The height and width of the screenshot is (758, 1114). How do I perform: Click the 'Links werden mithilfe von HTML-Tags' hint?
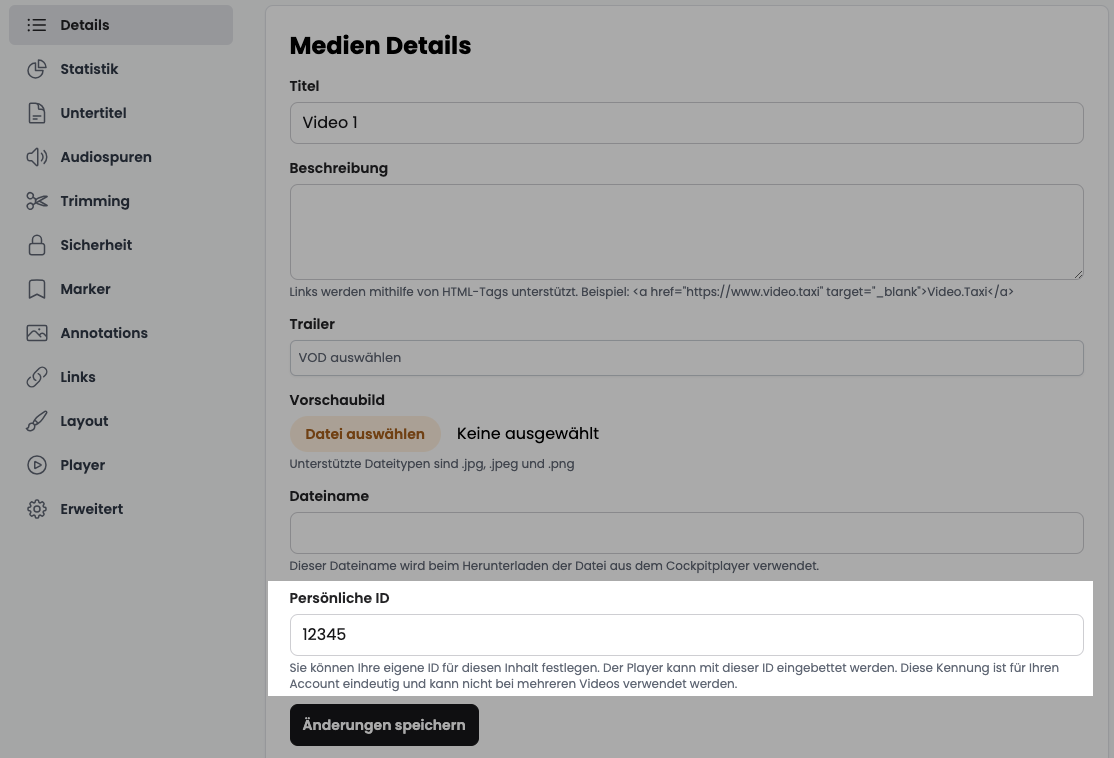651,292
